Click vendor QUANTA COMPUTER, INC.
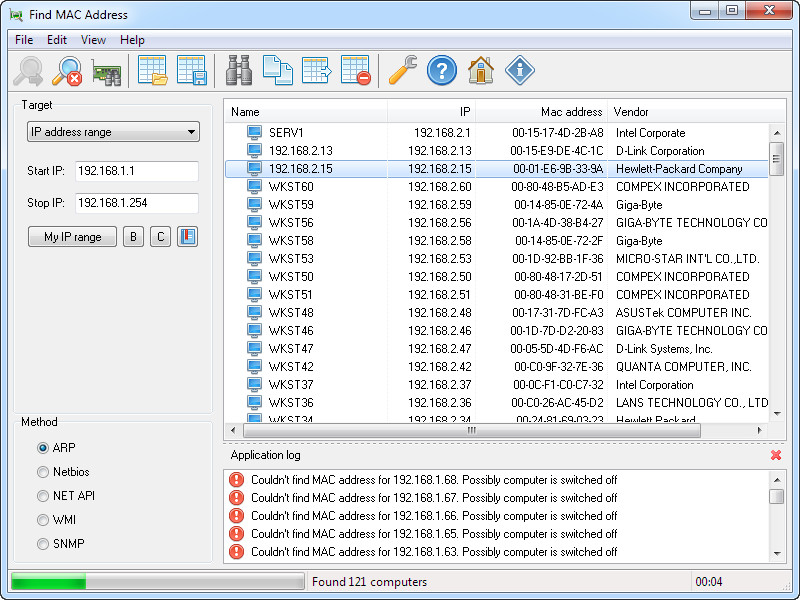 pyautogui.click(x=684, y=366)
